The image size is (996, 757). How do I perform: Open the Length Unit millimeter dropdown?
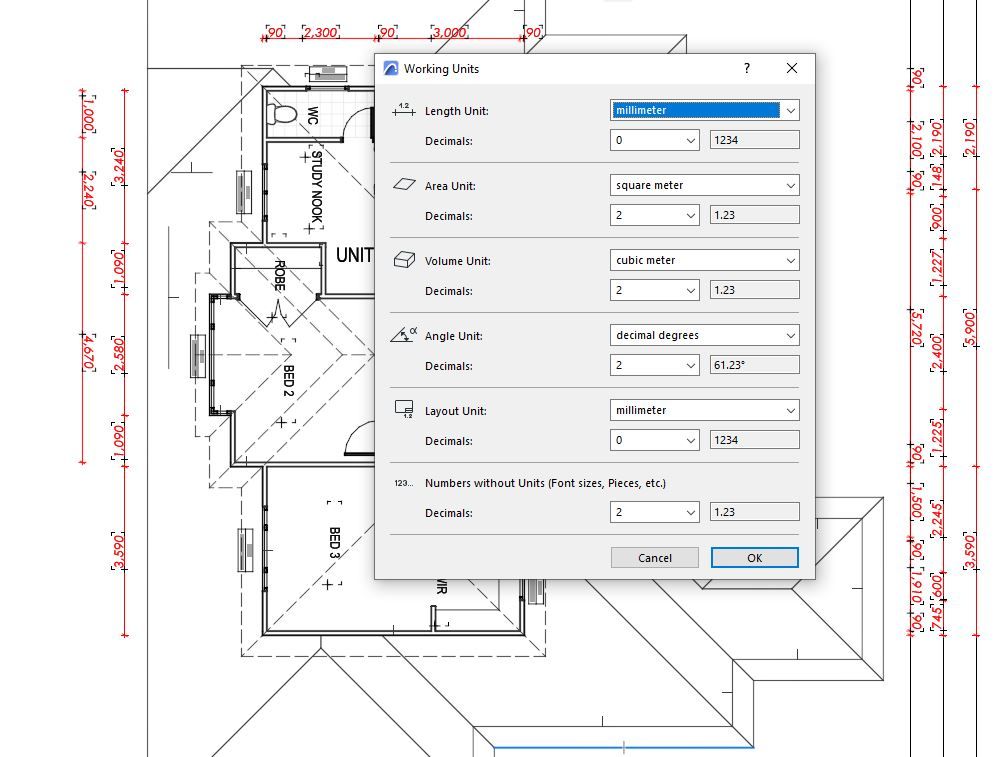click(704, 110)
